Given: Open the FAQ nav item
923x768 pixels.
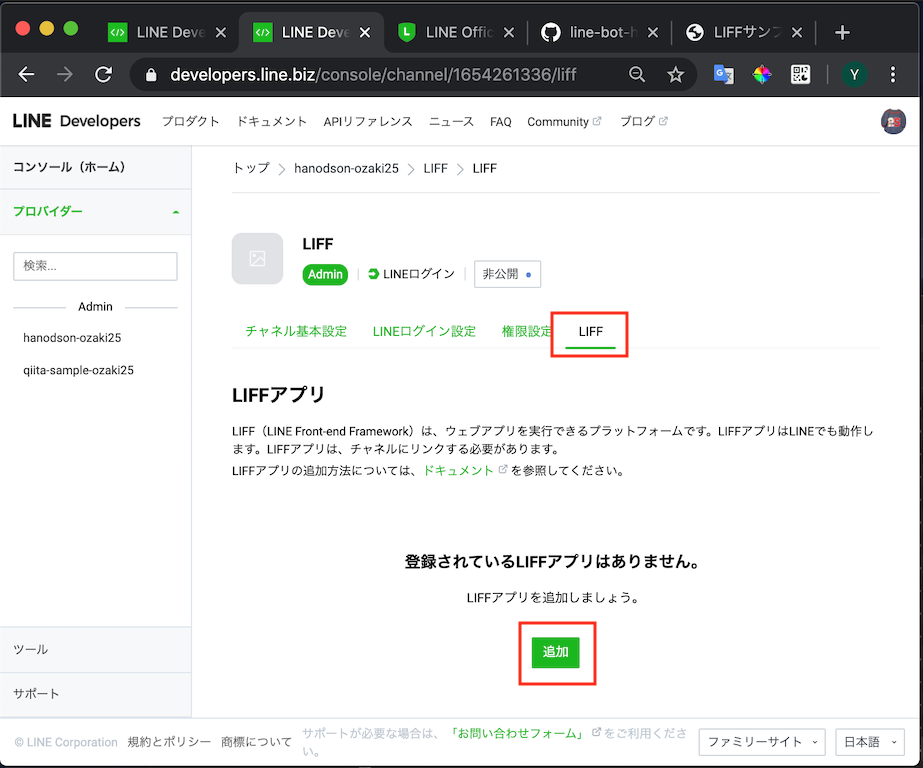Looking at the screenshot, I should click(x=500, y=122).
